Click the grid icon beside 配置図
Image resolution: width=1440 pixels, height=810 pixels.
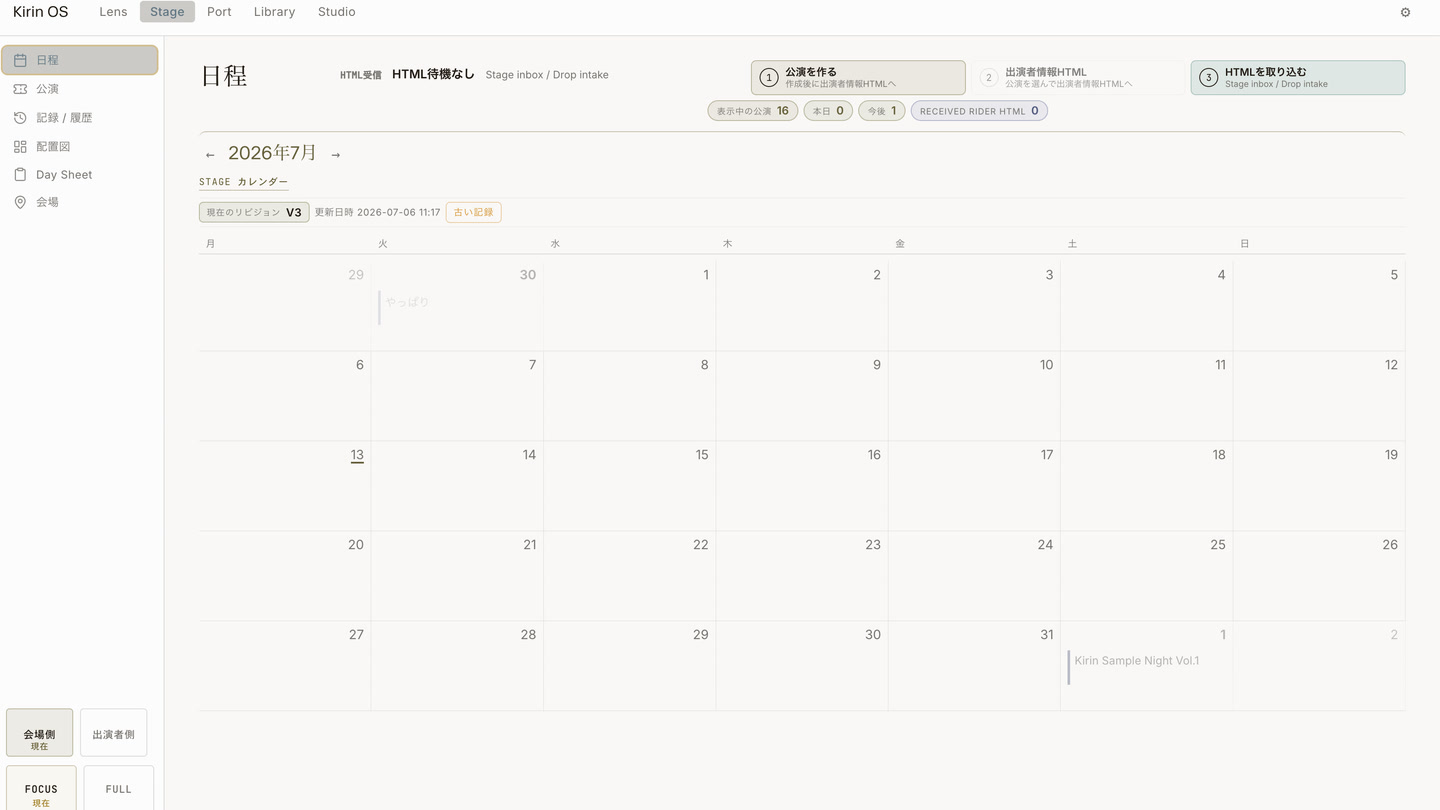pos(20,146)
